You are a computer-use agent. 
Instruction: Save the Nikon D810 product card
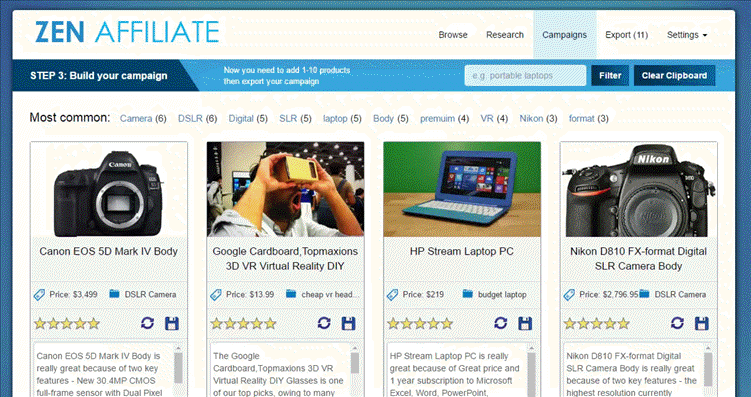click(x=702, y=323)
